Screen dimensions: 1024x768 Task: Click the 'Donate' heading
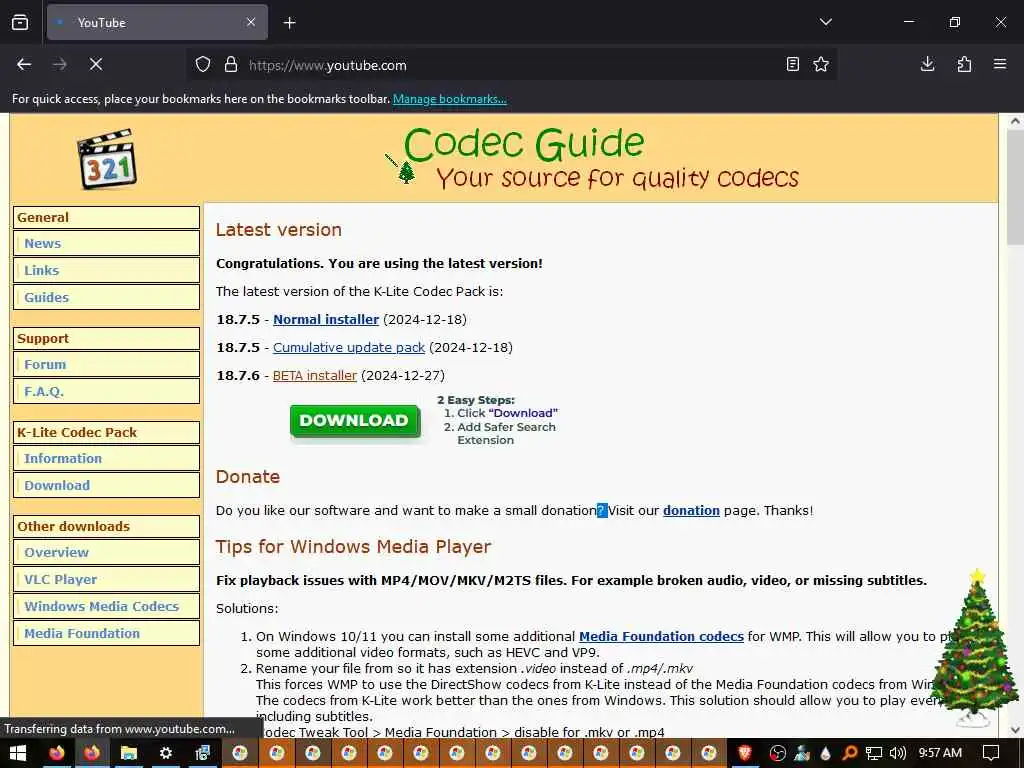(248, 477)
